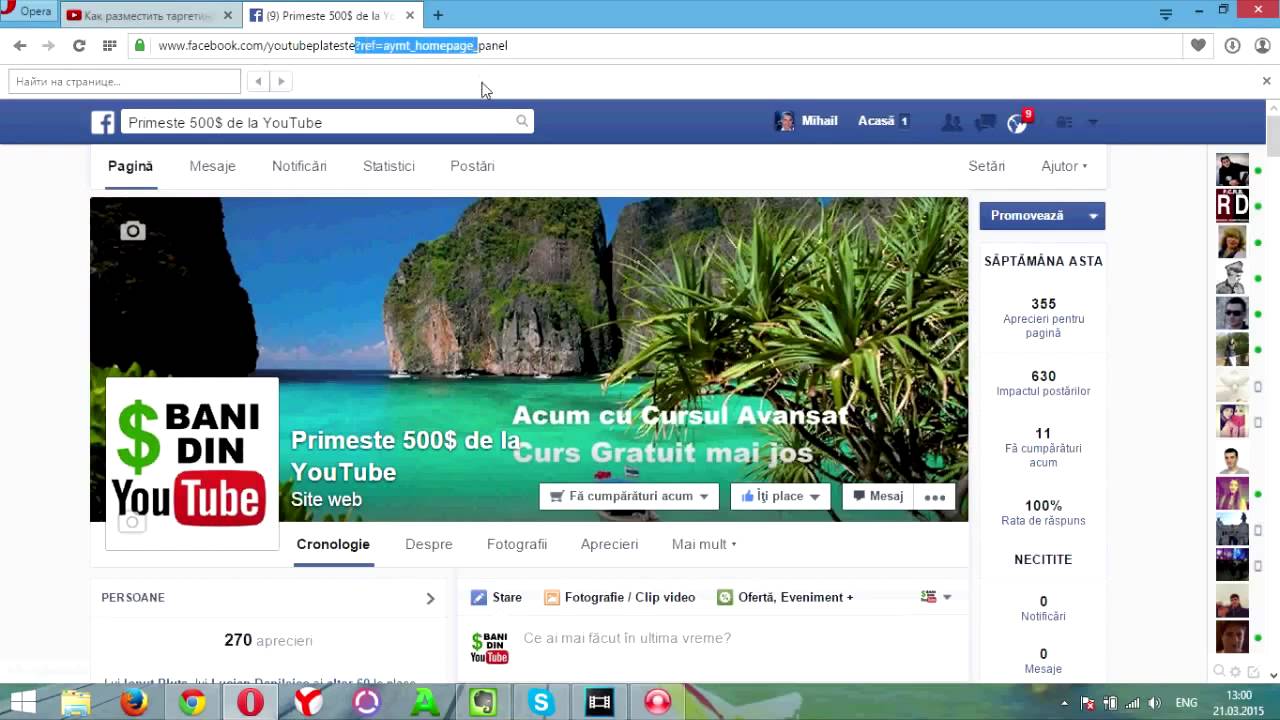Screen dimensions: 1280x720
Task: Reload the page with refresh icon
Action: [79, 45]
